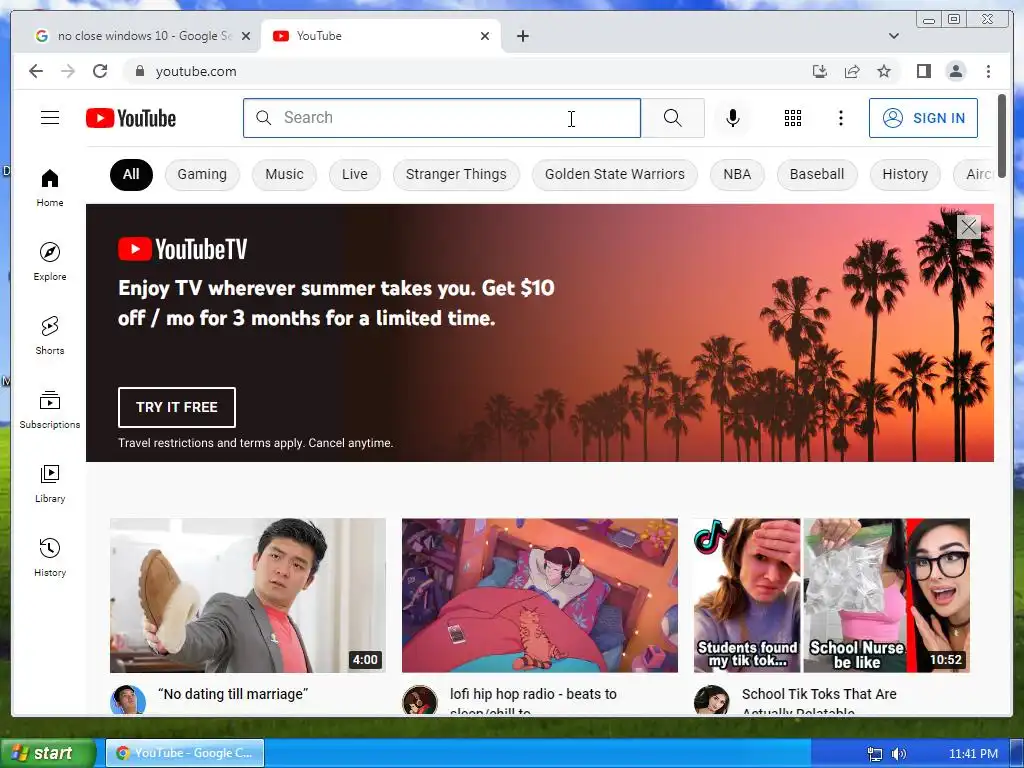
Task: Select the Gaming filter chip
Action: pyautogui.click(x=202, y=174)
